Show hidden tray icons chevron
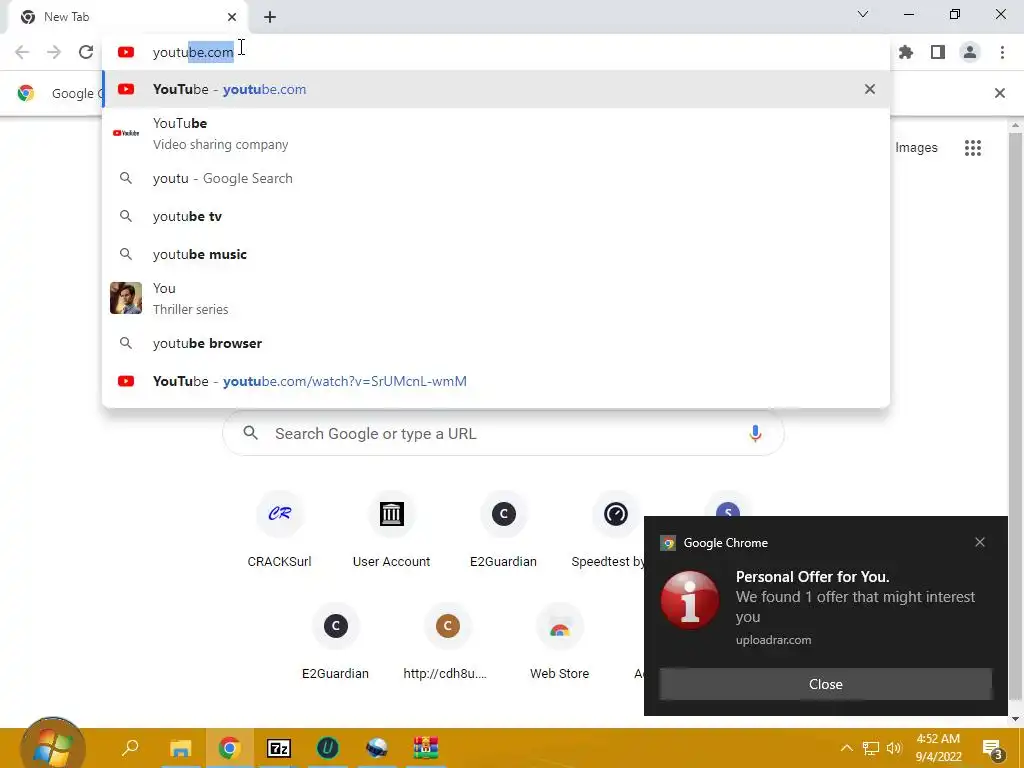The image size is (1024, 768). (x=846, y=748)
